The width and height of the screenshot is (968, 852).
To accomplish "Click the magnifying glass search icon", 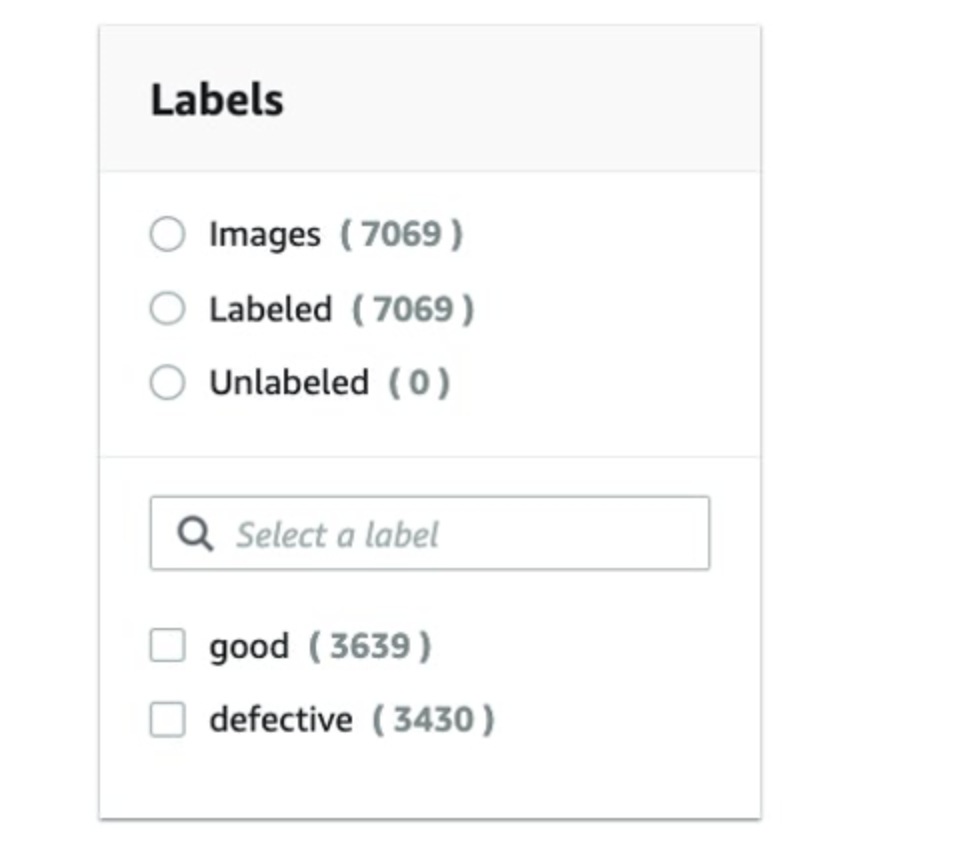I will (195, 535).
